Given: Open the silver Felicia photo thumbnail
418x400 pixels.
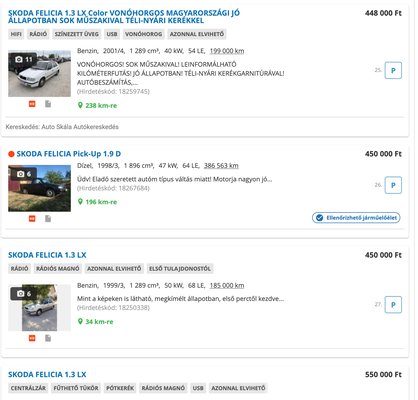Looking at the screenshot, I should tap(39, 308).
